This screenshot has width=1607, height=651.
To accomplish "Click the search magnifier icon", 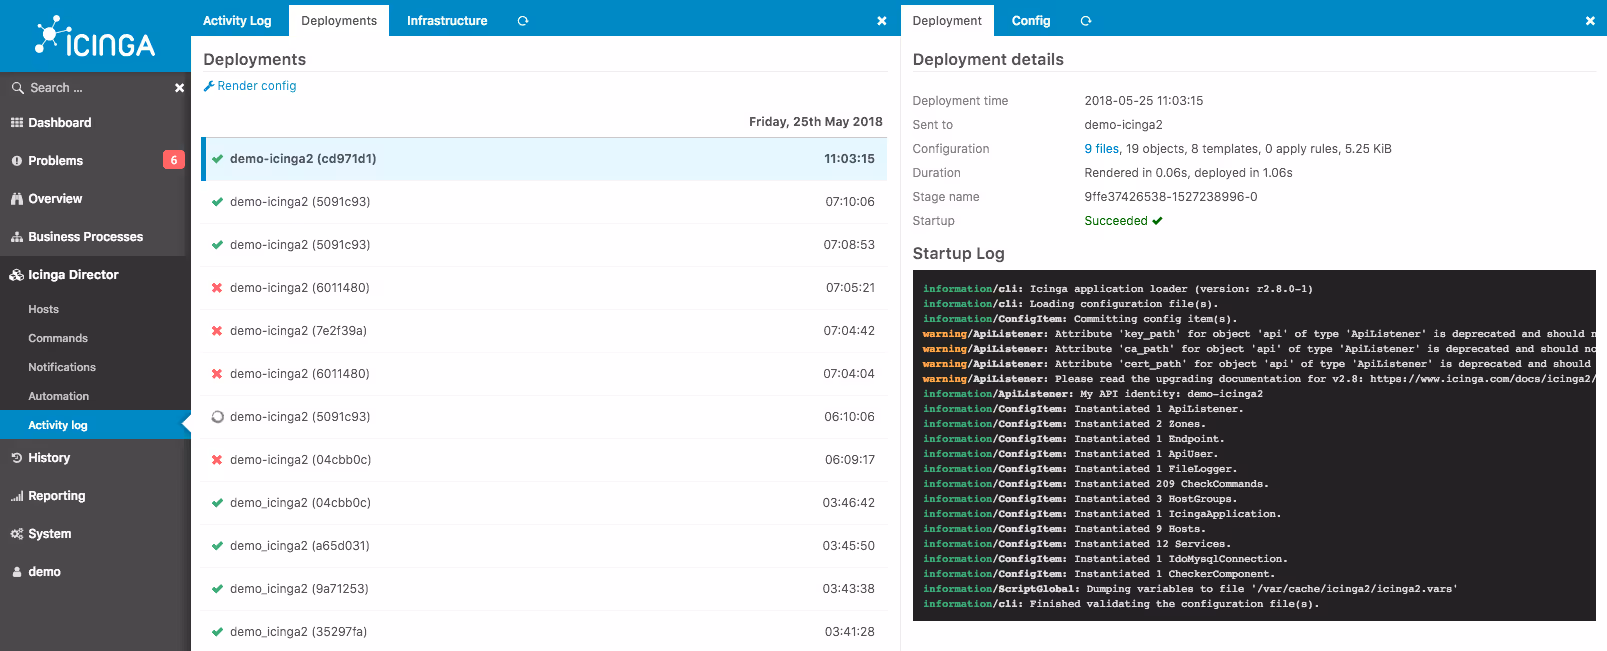I will pyautogui.click(x=17, y=88).
